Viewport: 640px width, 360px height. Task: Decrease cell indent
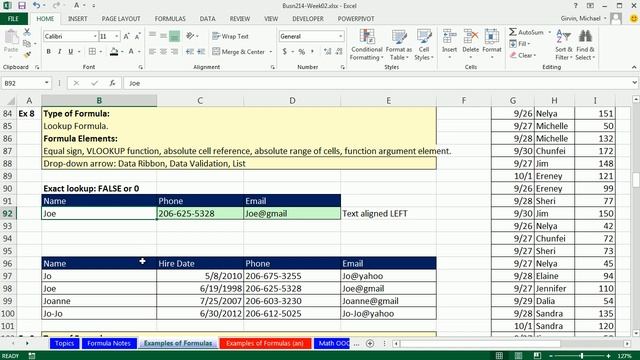[x=190, y=51]
